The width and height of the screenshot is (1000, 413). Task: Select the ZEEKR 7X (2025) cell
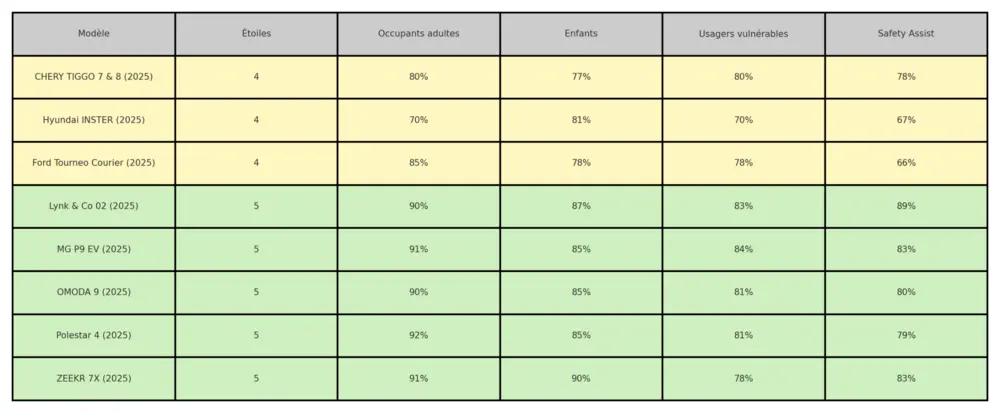tap(94, 379)
